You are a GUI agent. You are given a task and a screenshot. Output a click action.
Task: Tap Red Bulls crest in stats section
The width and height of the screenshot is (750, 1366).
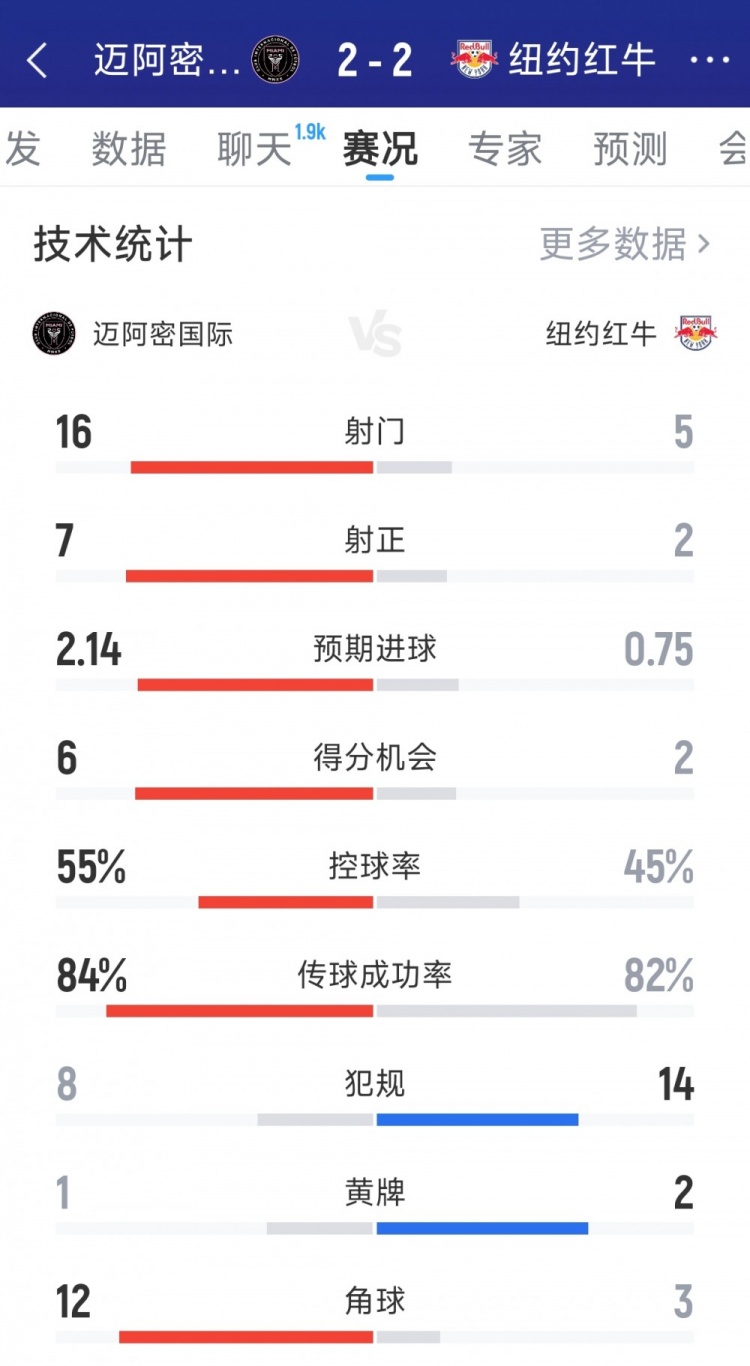pyautogui.click(x=694, y=334)
